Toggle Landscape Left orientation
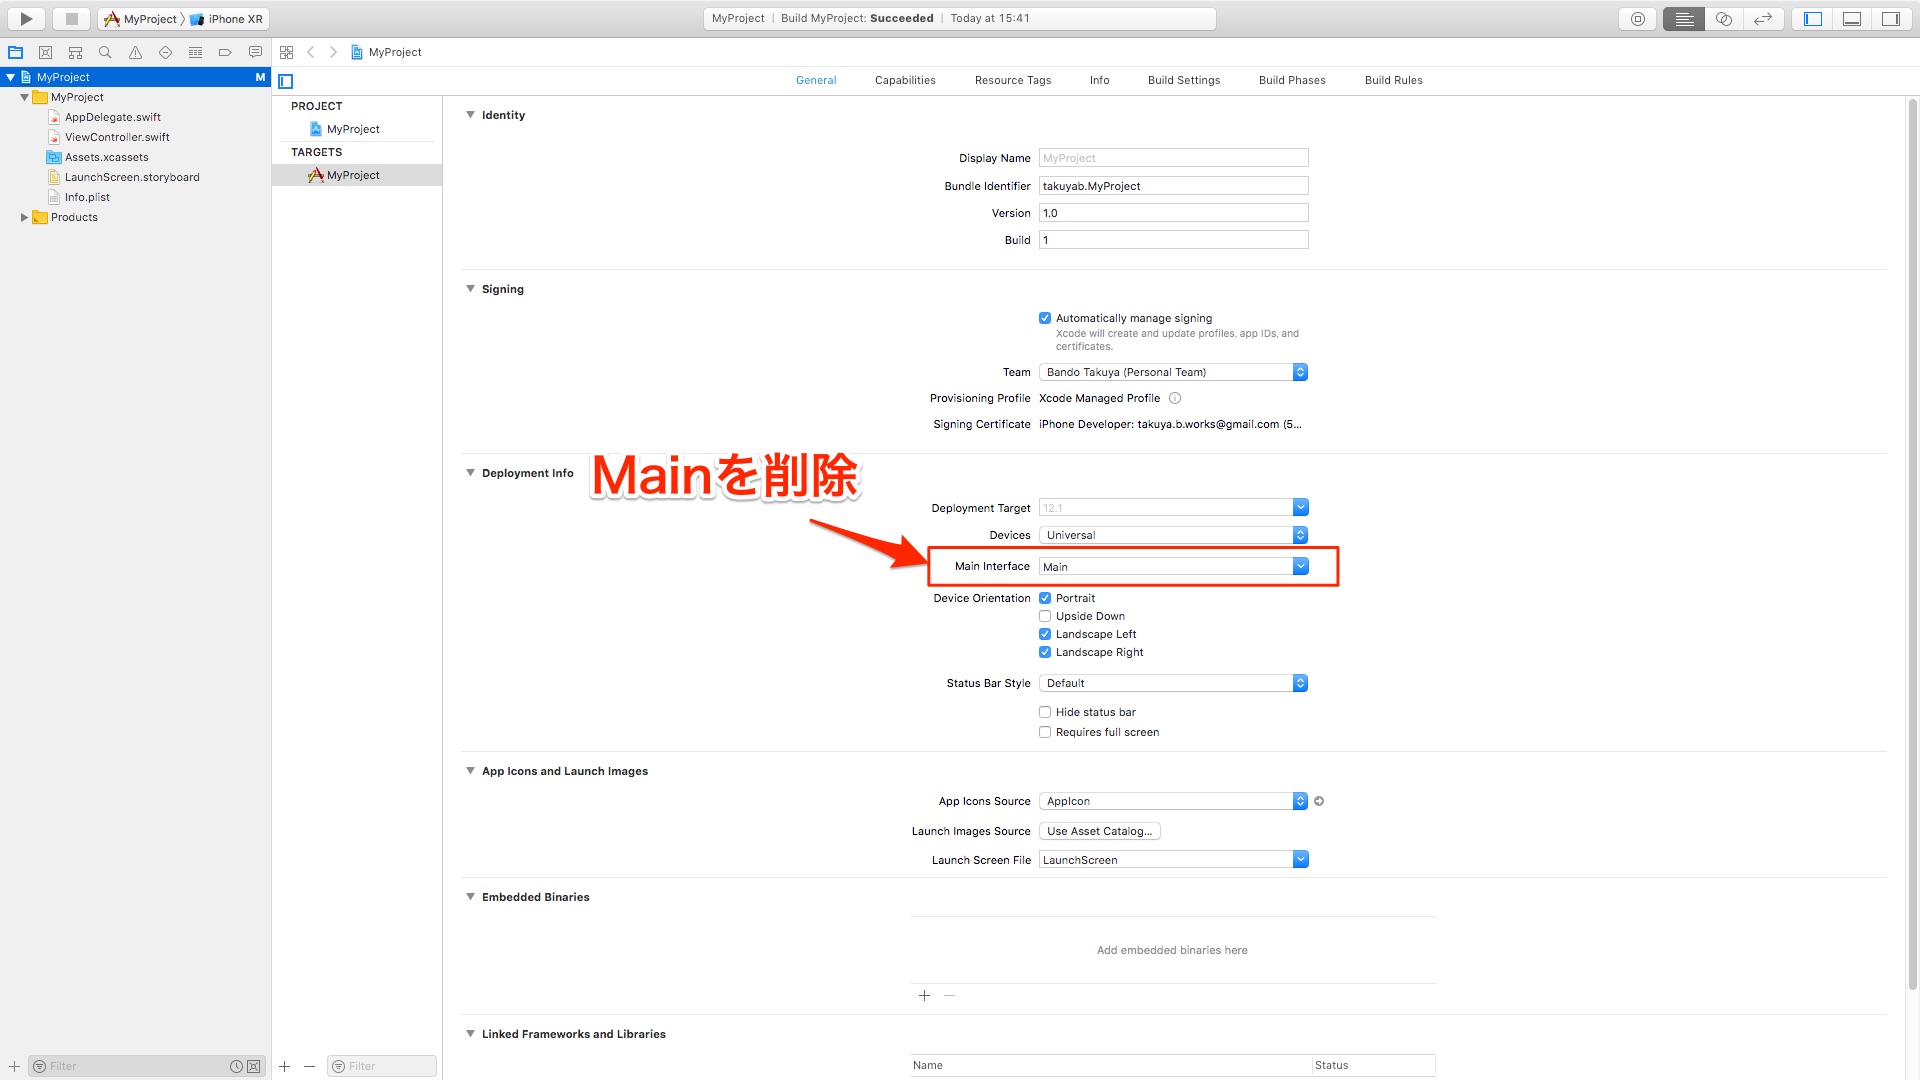 (x=1045, y=634)
